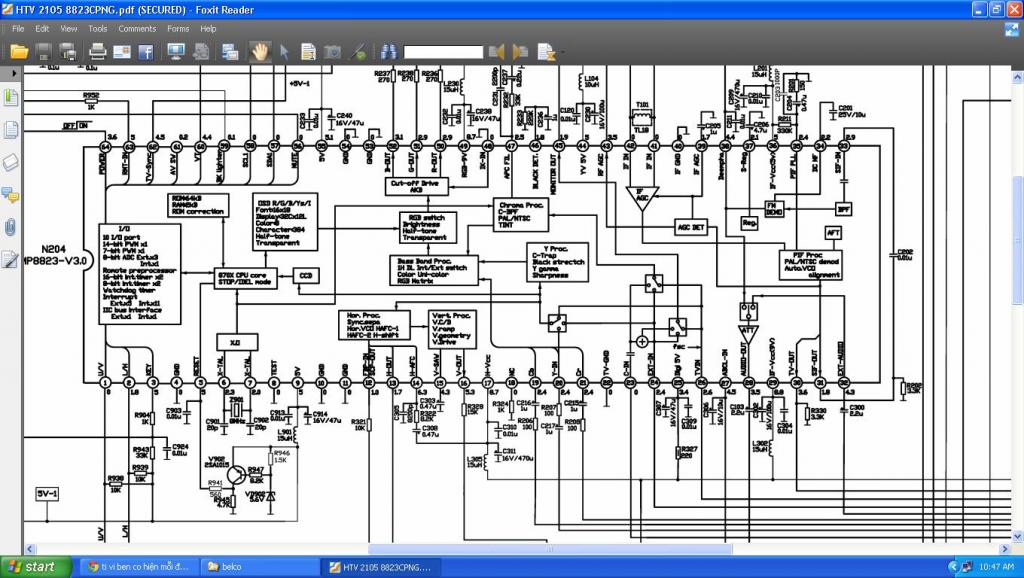Viewport: 1024px width, 578px height.
Task: Click the 'CCD' block in schematic
Action: click(306, 276)
